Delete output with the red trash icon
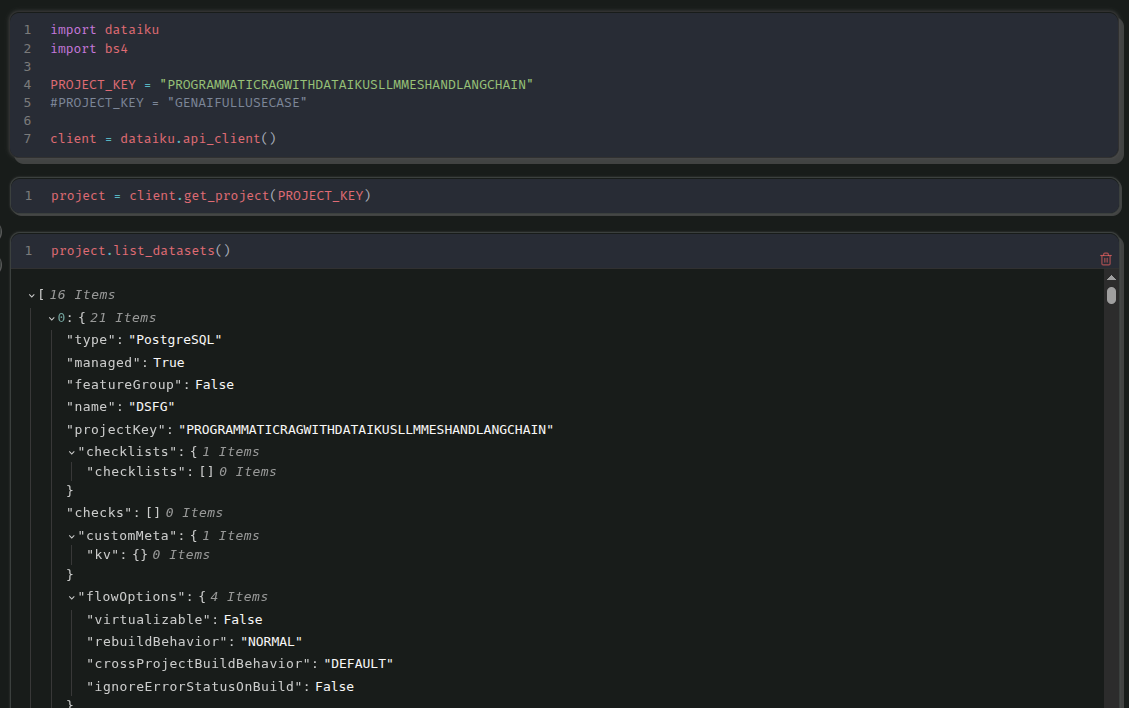This screenshot has height=708, width=1129. pyautogui.click(x=1106, y=259)
